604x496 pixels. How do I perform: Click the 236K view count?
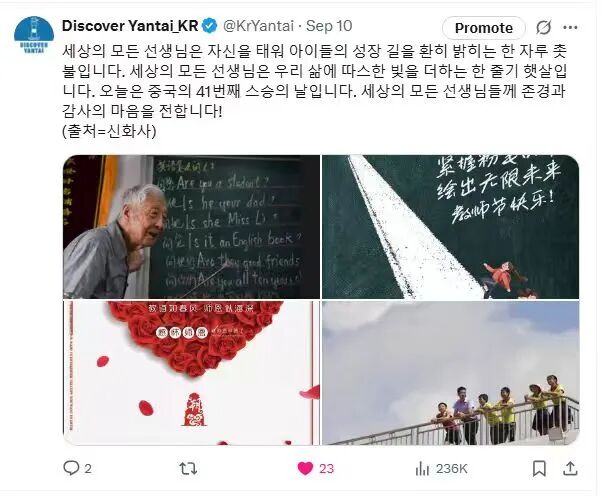pyautogui.click(x=451, y=469)
